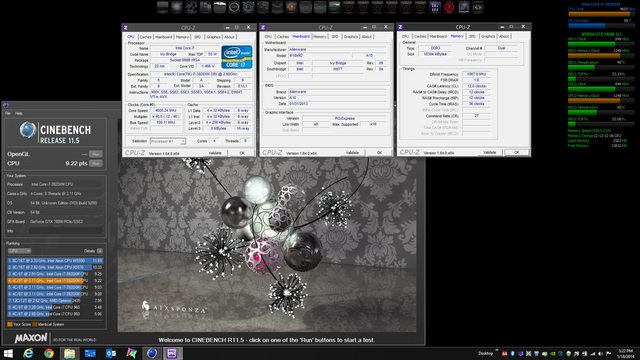Select the highlighted orange ranking entry
This screenshot has height=360, width=640.
tap(55, 280)
